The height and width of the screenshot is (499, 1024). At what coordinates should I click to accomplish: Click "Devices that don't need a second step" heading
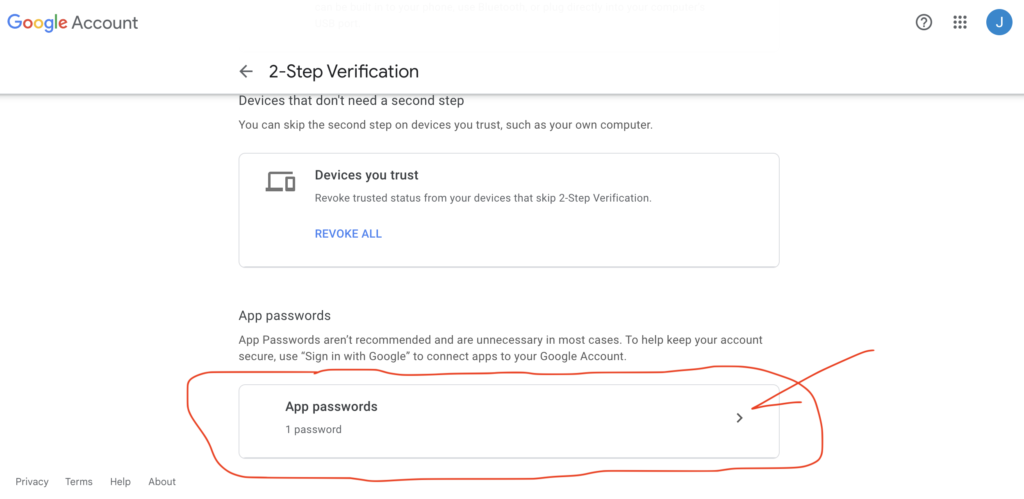(x=351, y=100)
